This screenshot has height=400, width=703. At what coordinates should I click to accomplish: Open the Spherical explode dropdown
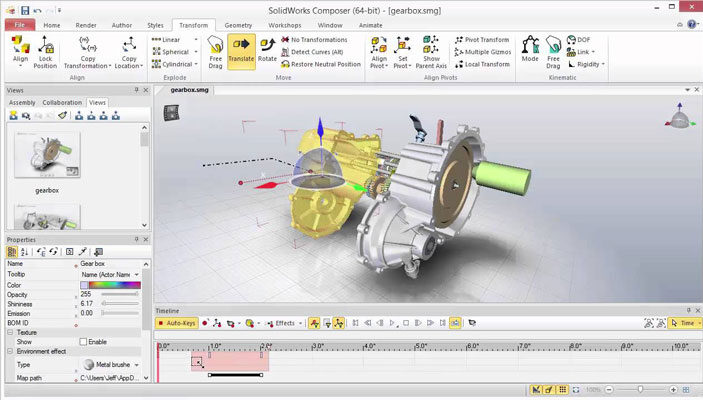196,52
